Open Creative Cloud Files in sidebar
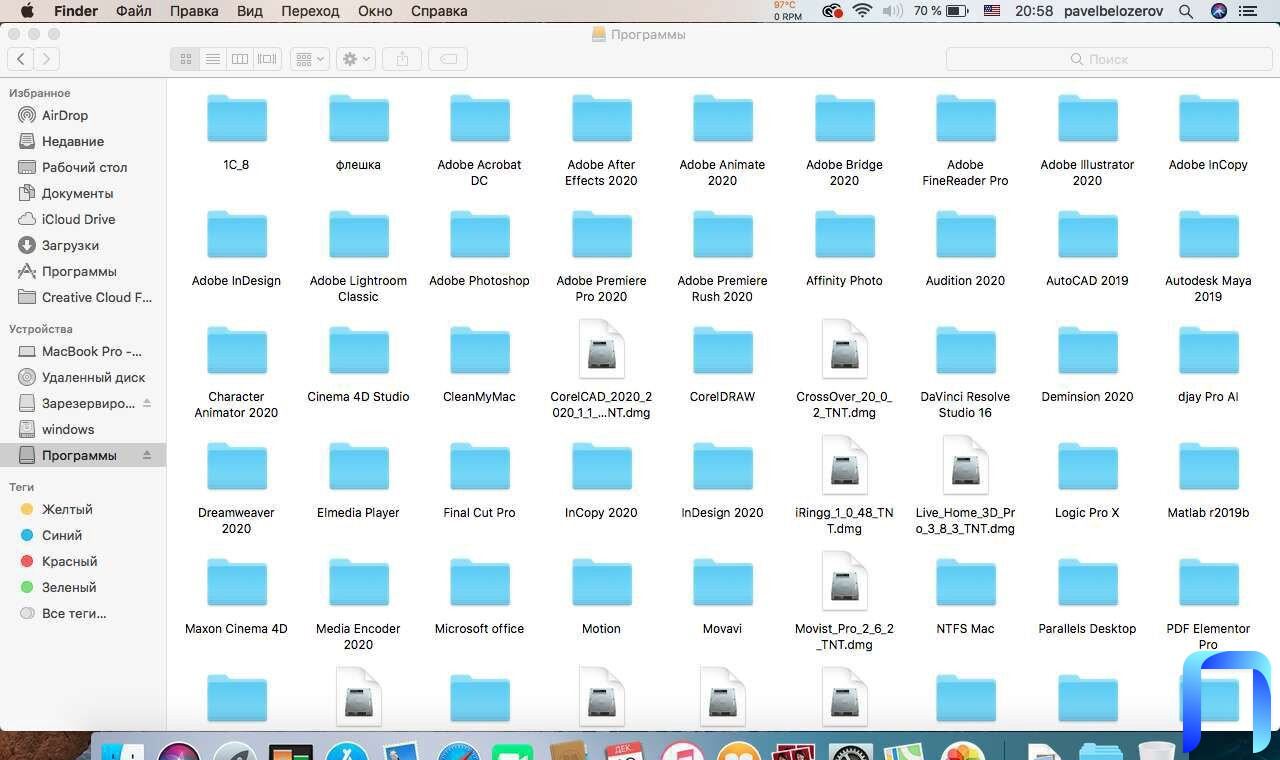1280x760 pixels. point(83,297)
